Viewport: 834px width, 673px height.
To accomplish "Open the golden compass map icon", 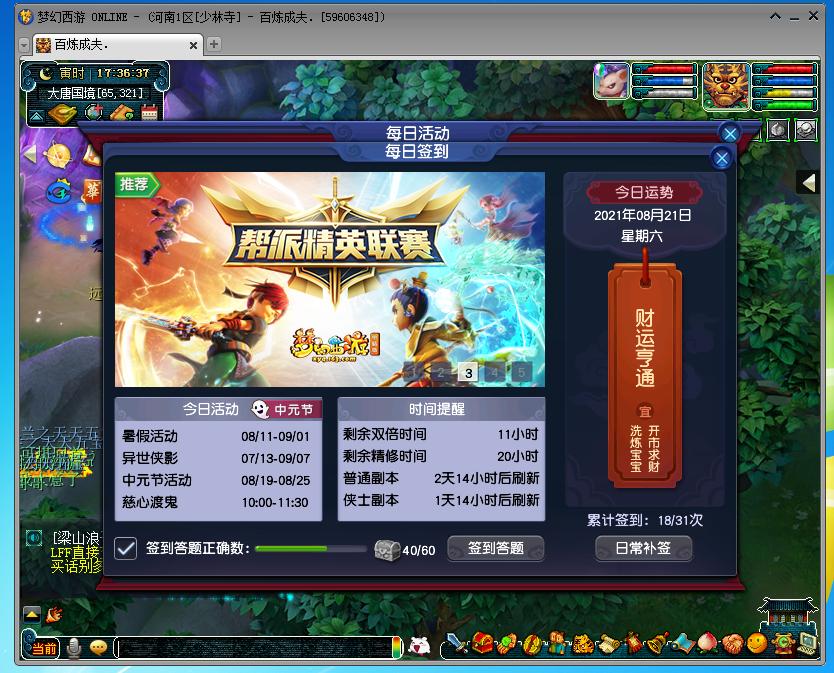I will pyautogui.click(x=62, y=113).
